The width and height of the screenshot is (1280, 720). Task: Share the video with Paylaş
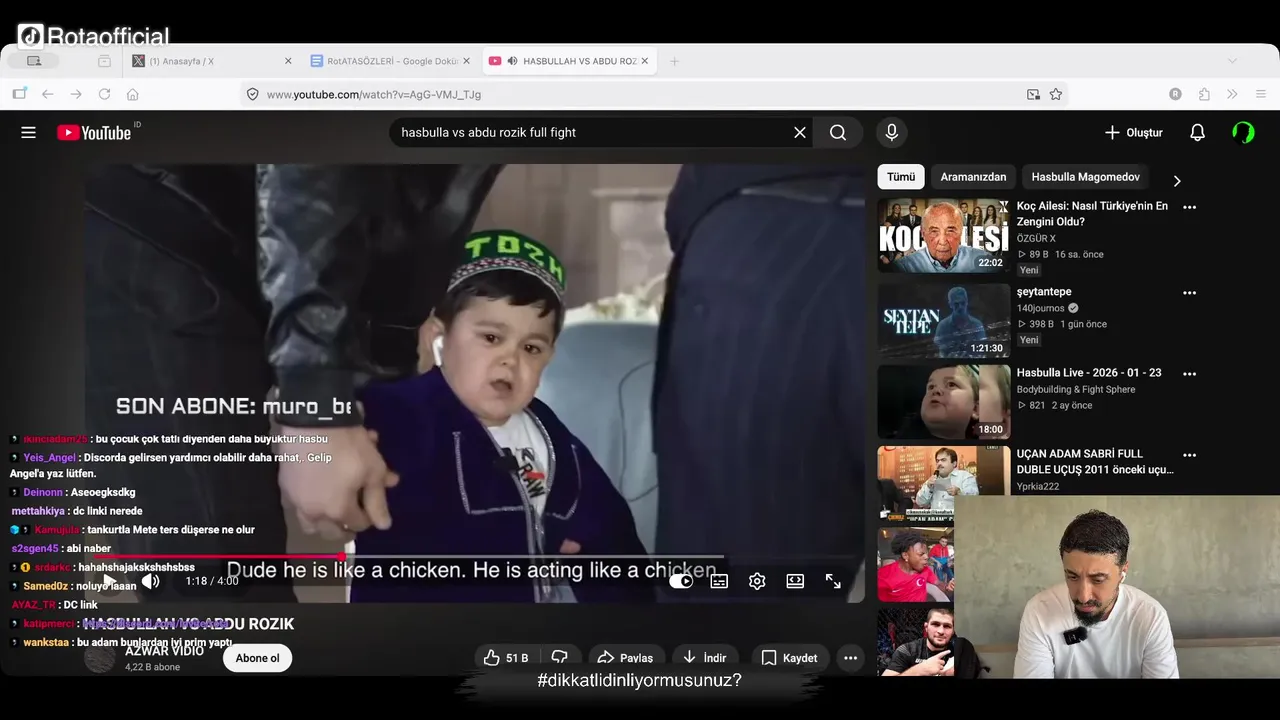click(625, 658)
